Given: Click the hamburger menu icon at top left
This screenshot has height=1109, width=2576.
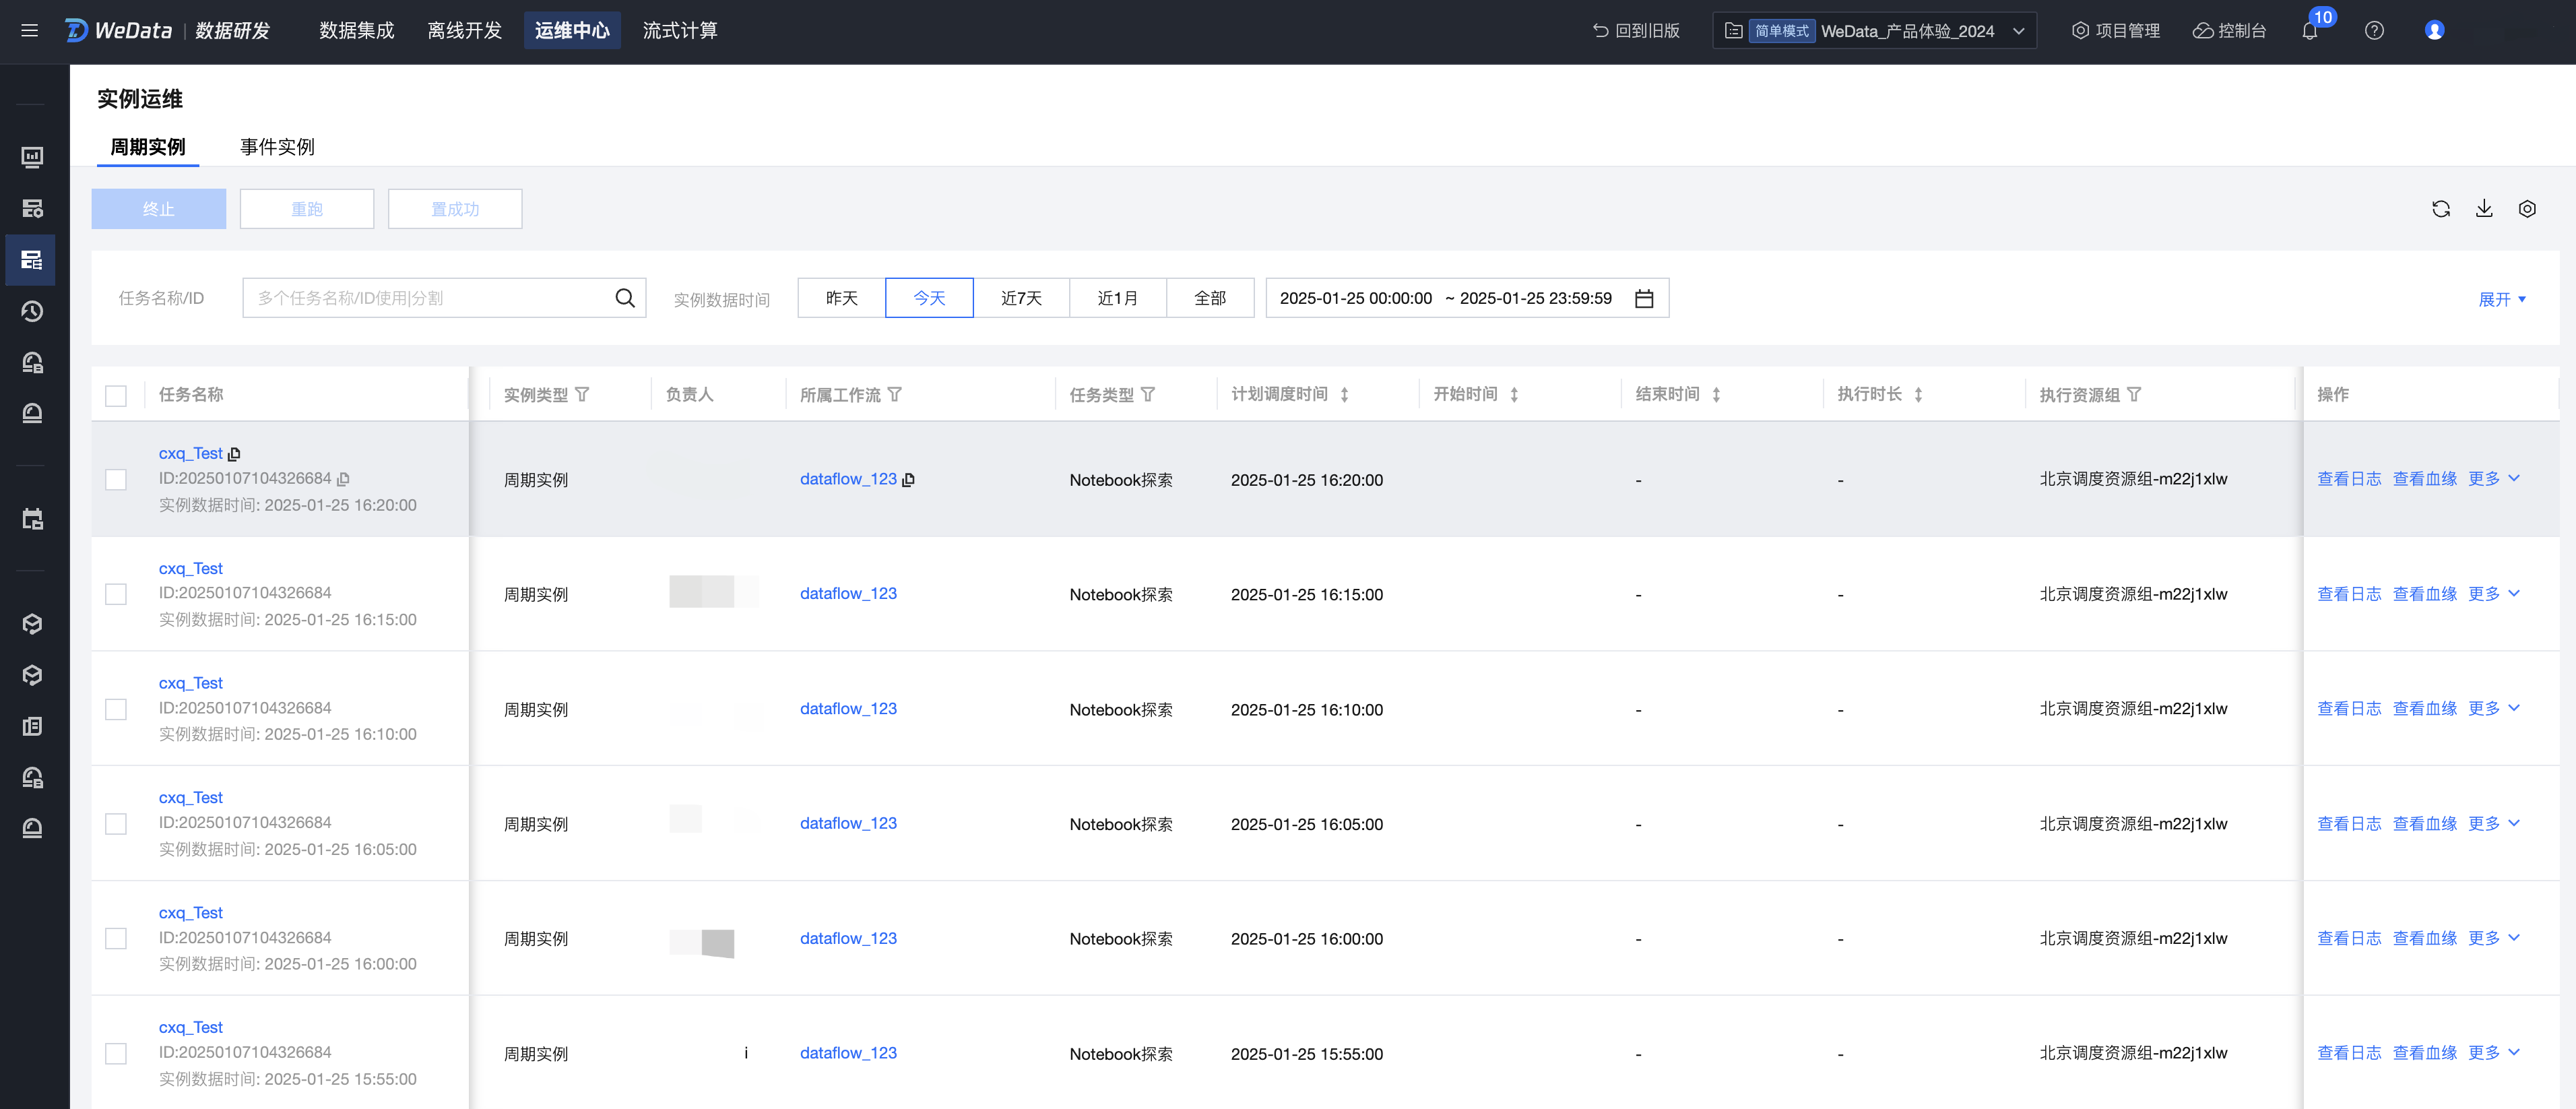Looking at the screenshot, I should (x=30, y=31).
